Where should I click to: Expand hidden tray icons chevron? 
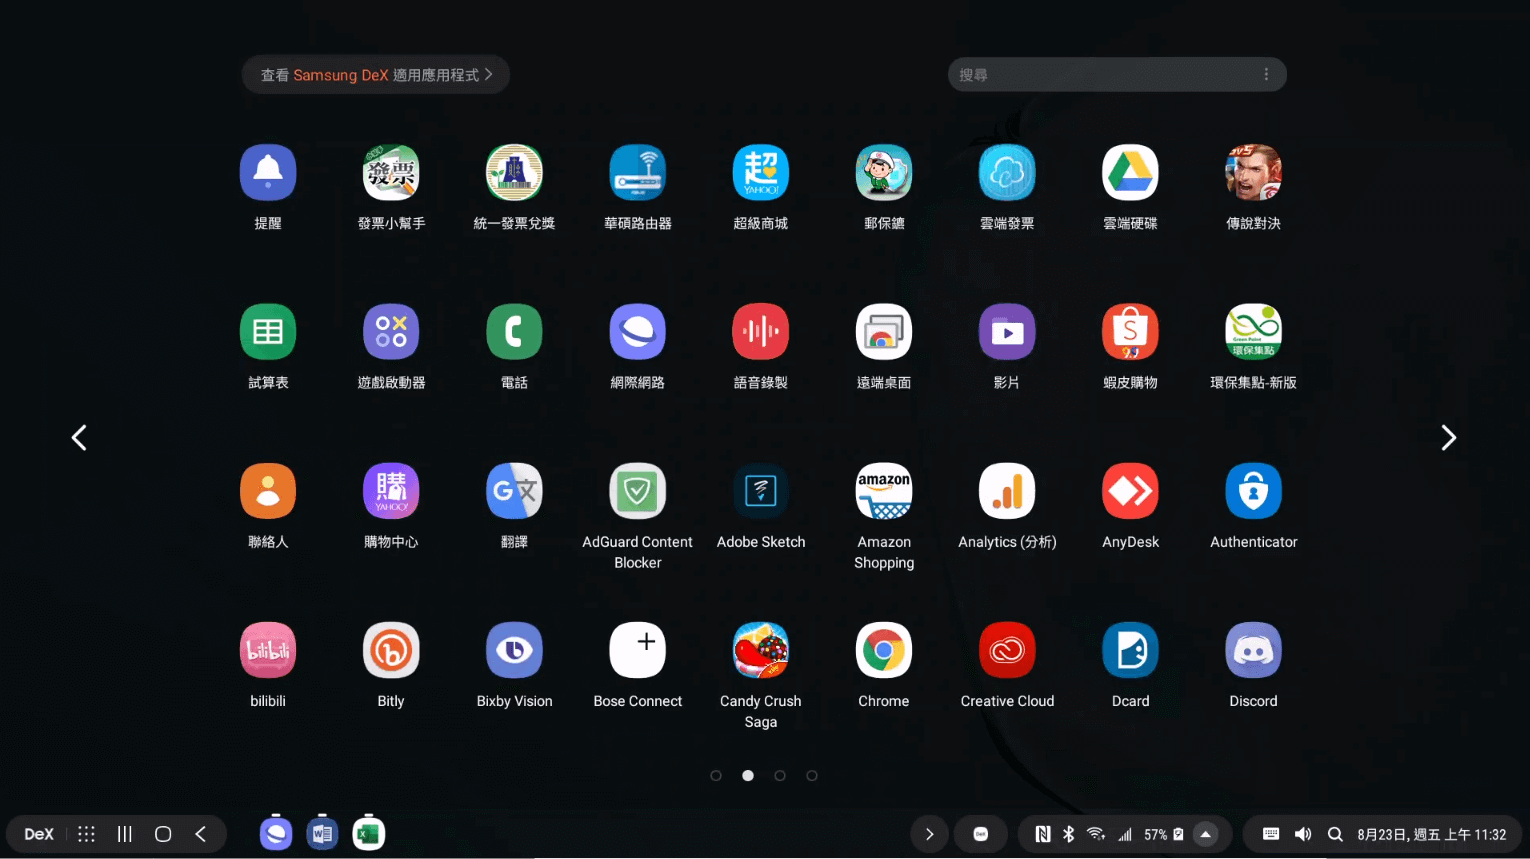929,834
